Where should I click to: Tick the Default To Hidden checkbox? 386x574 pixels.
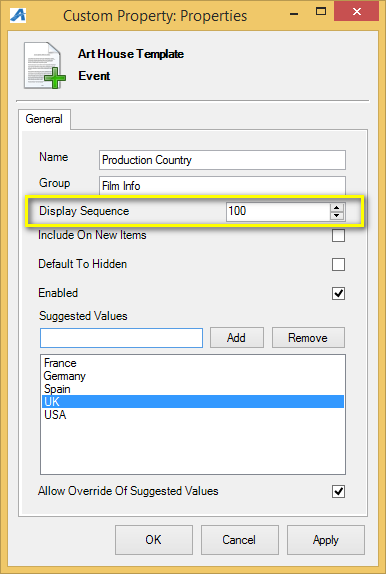[338, 264]
